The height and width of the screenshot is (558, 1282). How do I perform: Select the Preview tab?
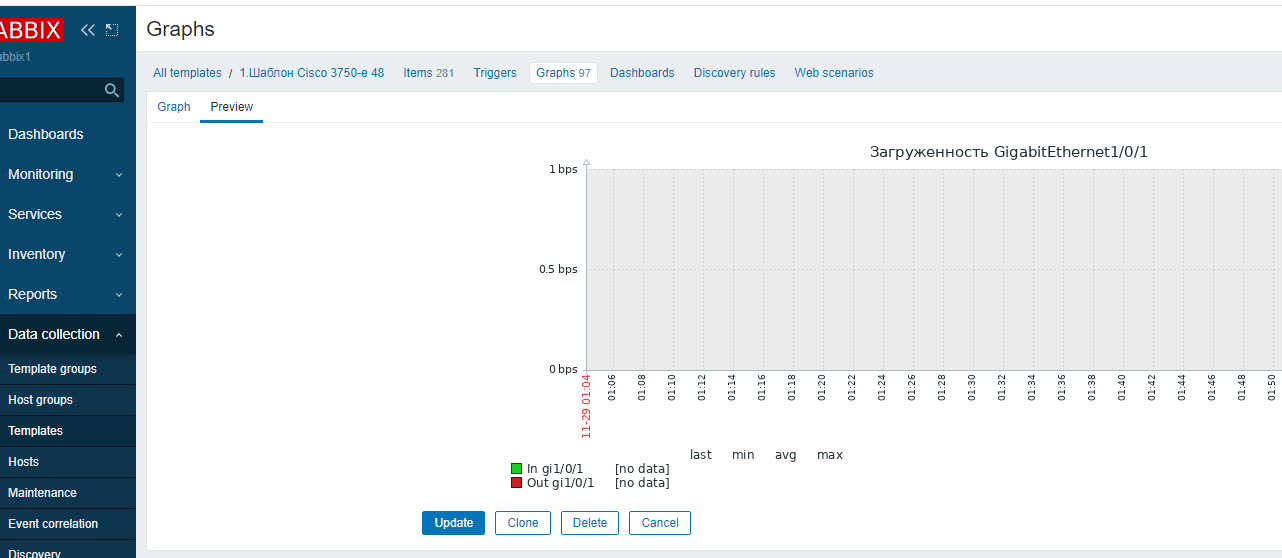tap(232, 107)
